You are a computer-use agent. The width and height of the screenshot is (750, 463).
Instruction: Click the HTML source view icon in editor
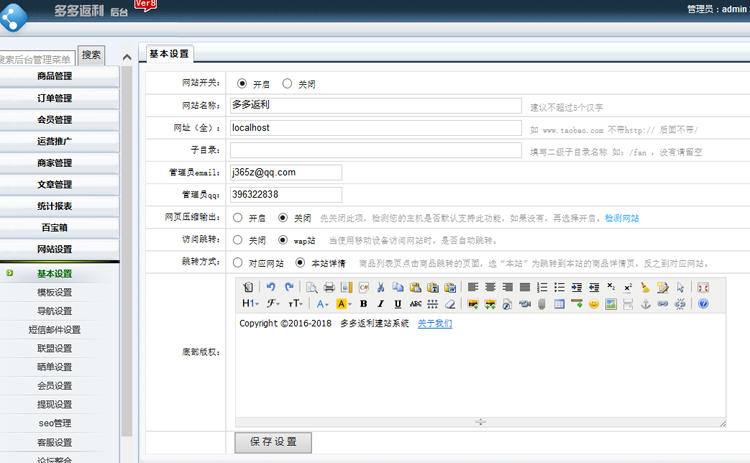pos(248,287)
